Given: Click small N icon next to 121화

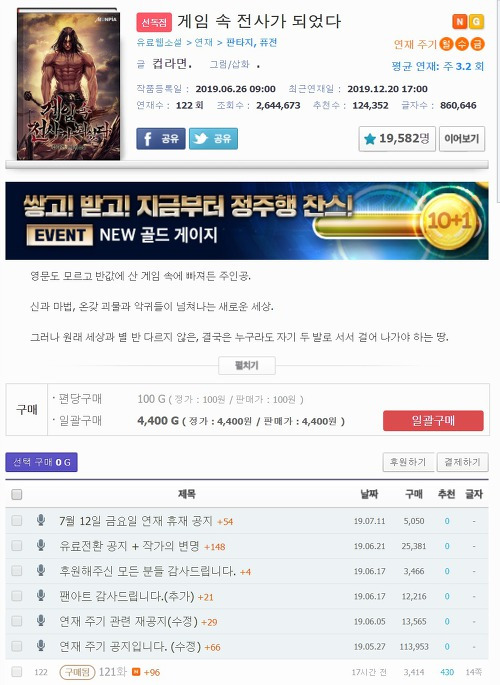Looking at the screenshot, I should (x=136, y=672).
